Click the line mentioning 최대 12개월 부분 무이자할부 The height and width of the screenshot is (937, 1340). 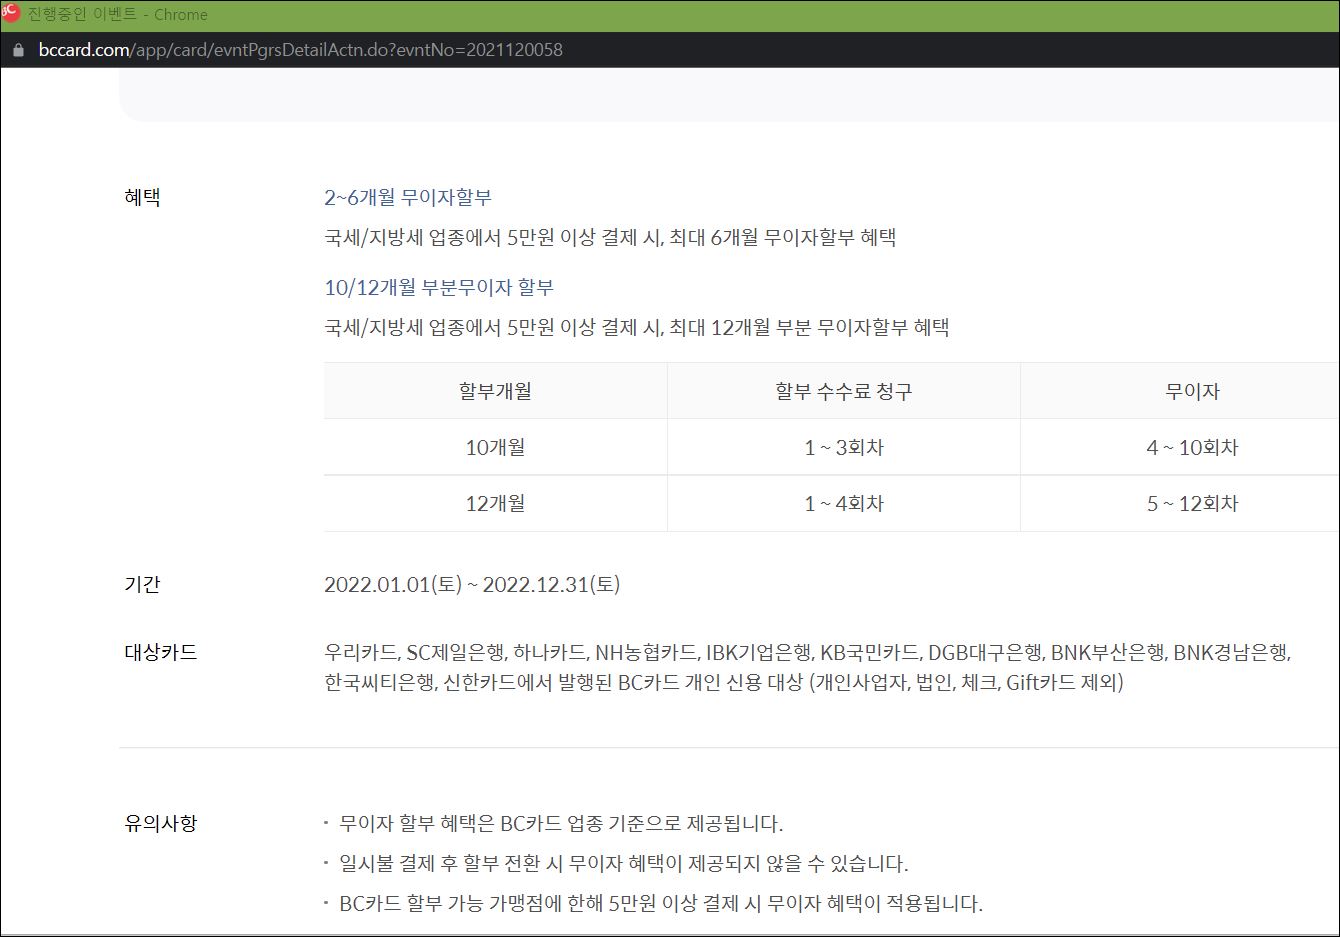point(637,327)
